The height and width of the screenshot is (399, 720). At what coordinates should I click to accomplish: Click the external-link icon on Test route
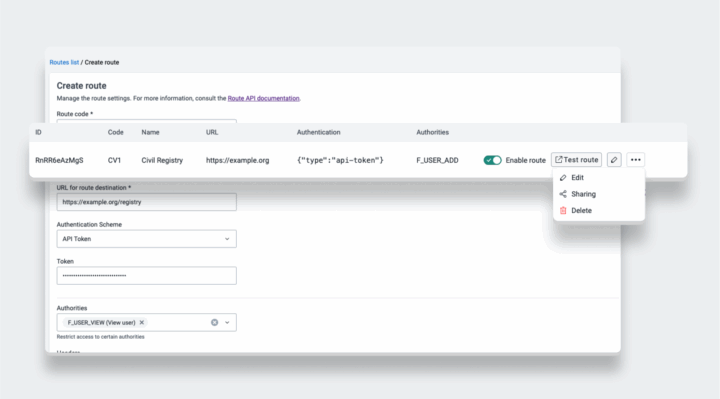point(558,159)
